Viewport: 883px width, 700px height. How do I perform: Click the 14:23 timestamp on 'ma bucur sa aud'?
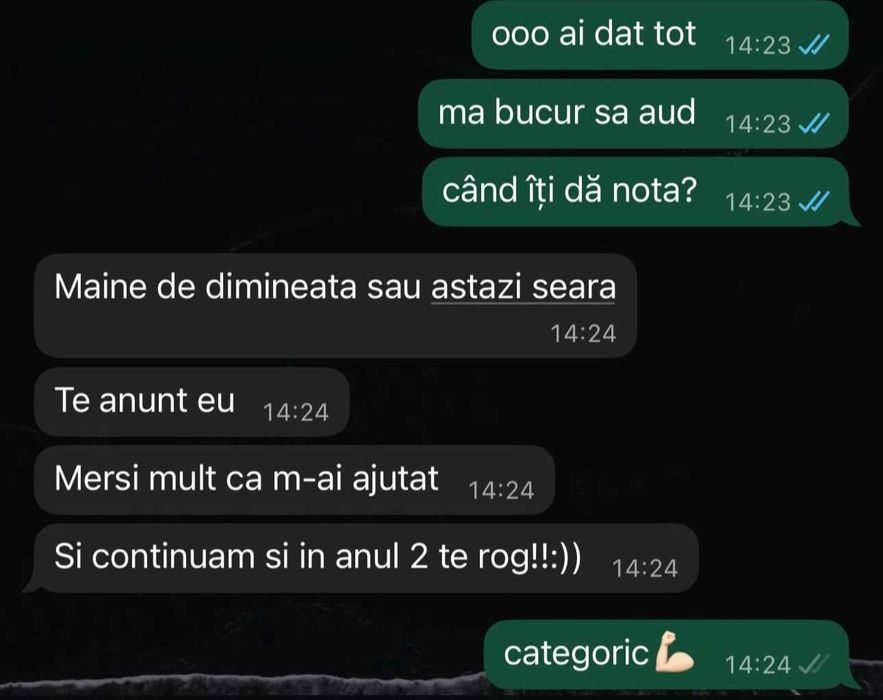pyautogui.click(x=758, y=124)
